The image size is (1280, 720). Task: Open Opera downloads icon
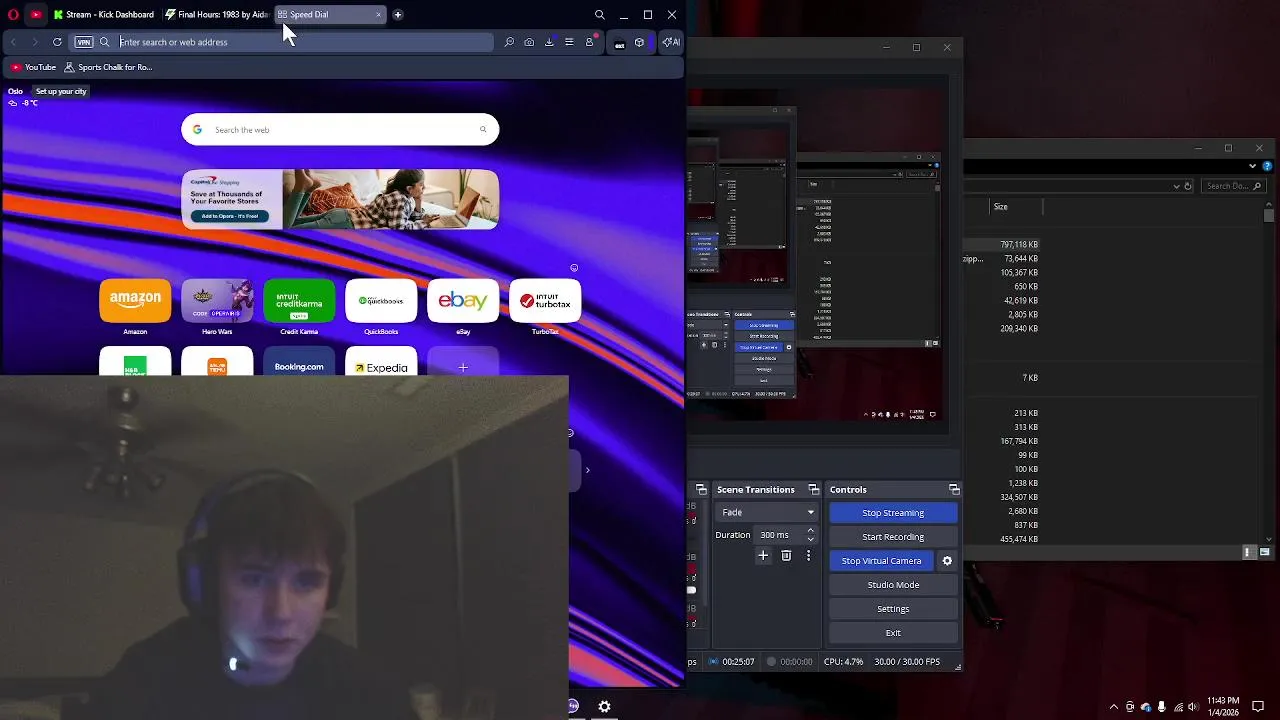point(549,42)
